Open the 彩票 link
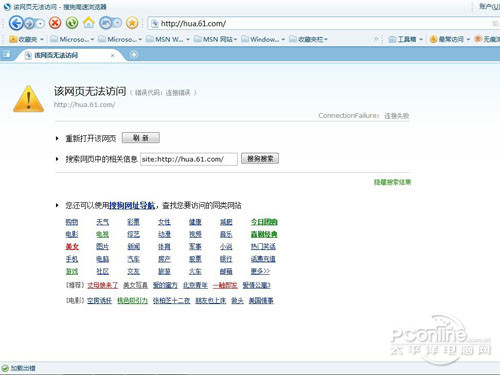This screenshot has height=375, width=500. [133, 222]
